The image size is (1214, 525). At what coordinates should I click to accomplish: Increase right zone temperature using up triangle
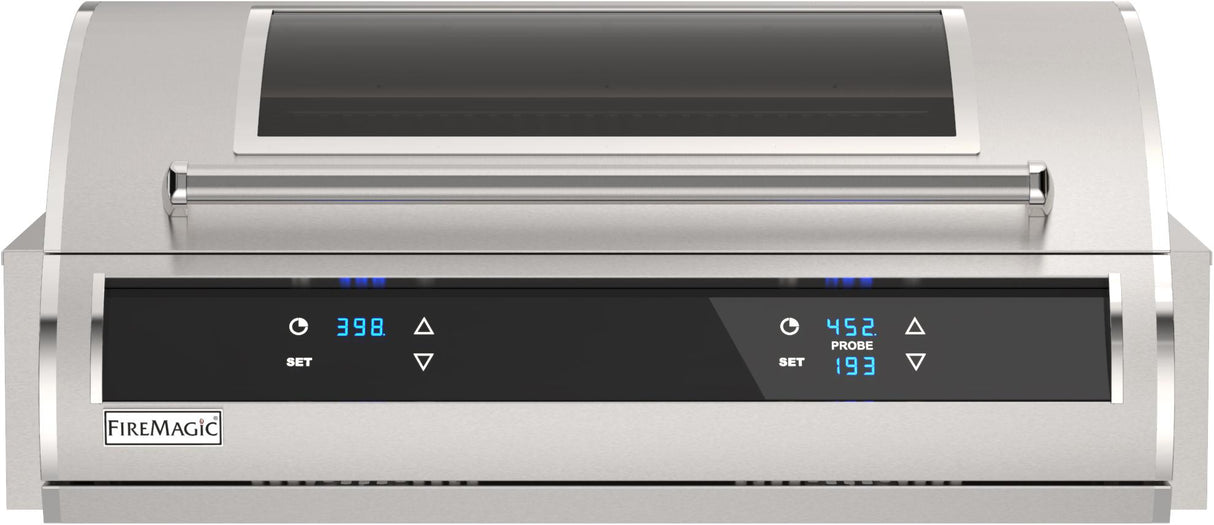(915, 326)
